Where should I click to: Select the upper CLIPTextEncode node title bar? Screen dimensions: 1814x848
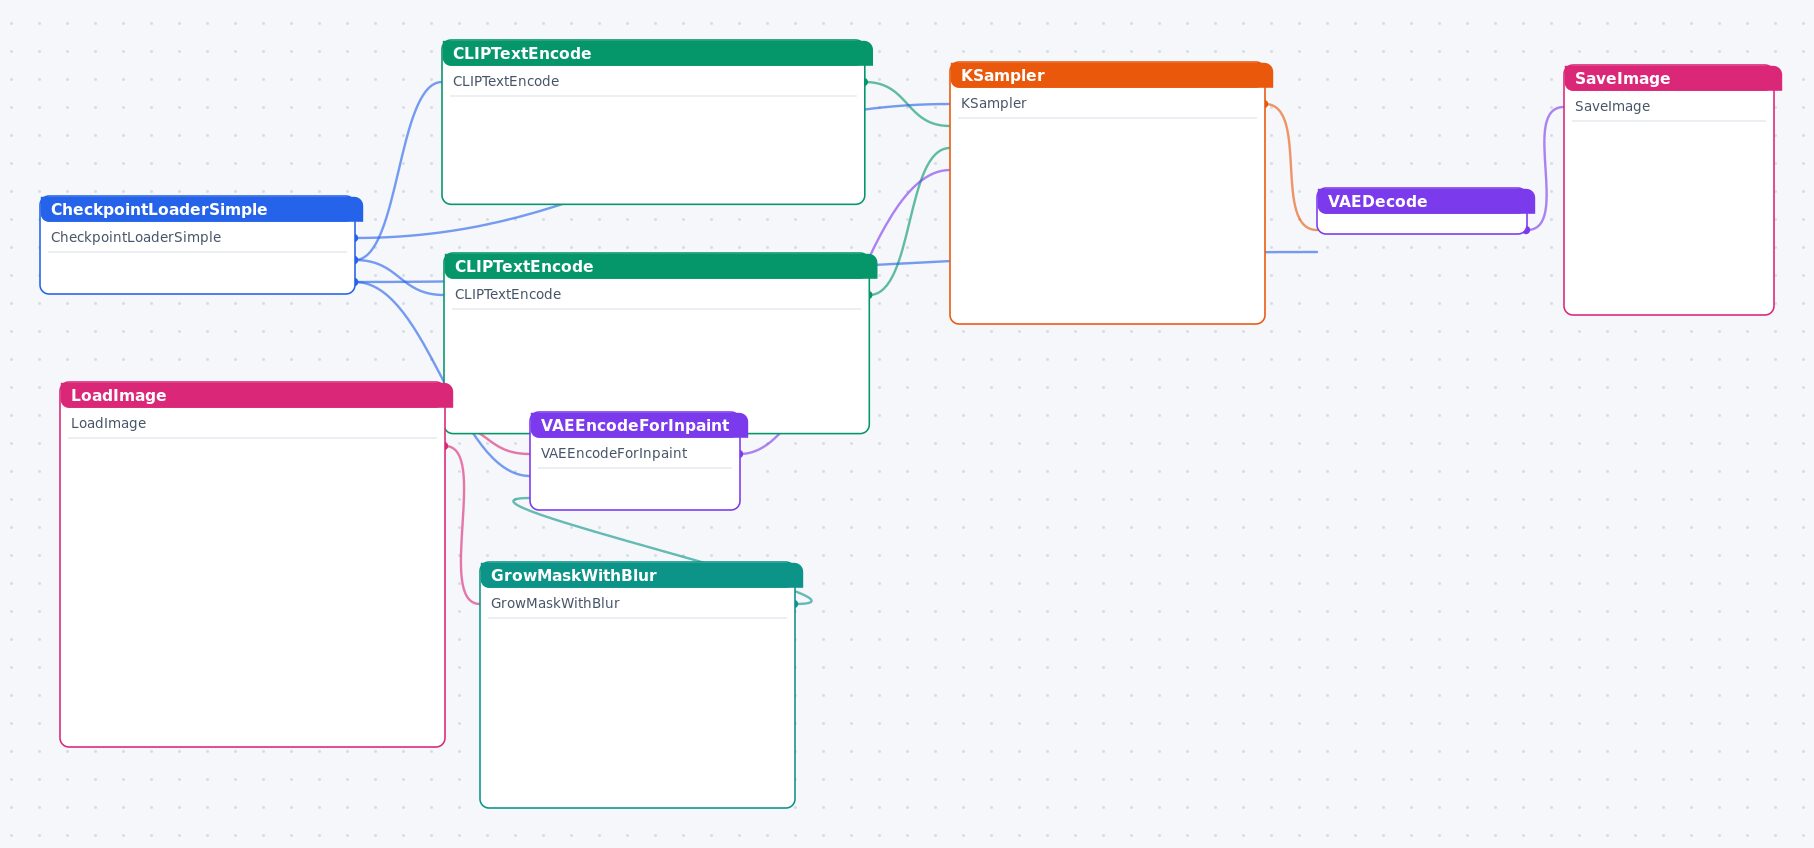657,53
